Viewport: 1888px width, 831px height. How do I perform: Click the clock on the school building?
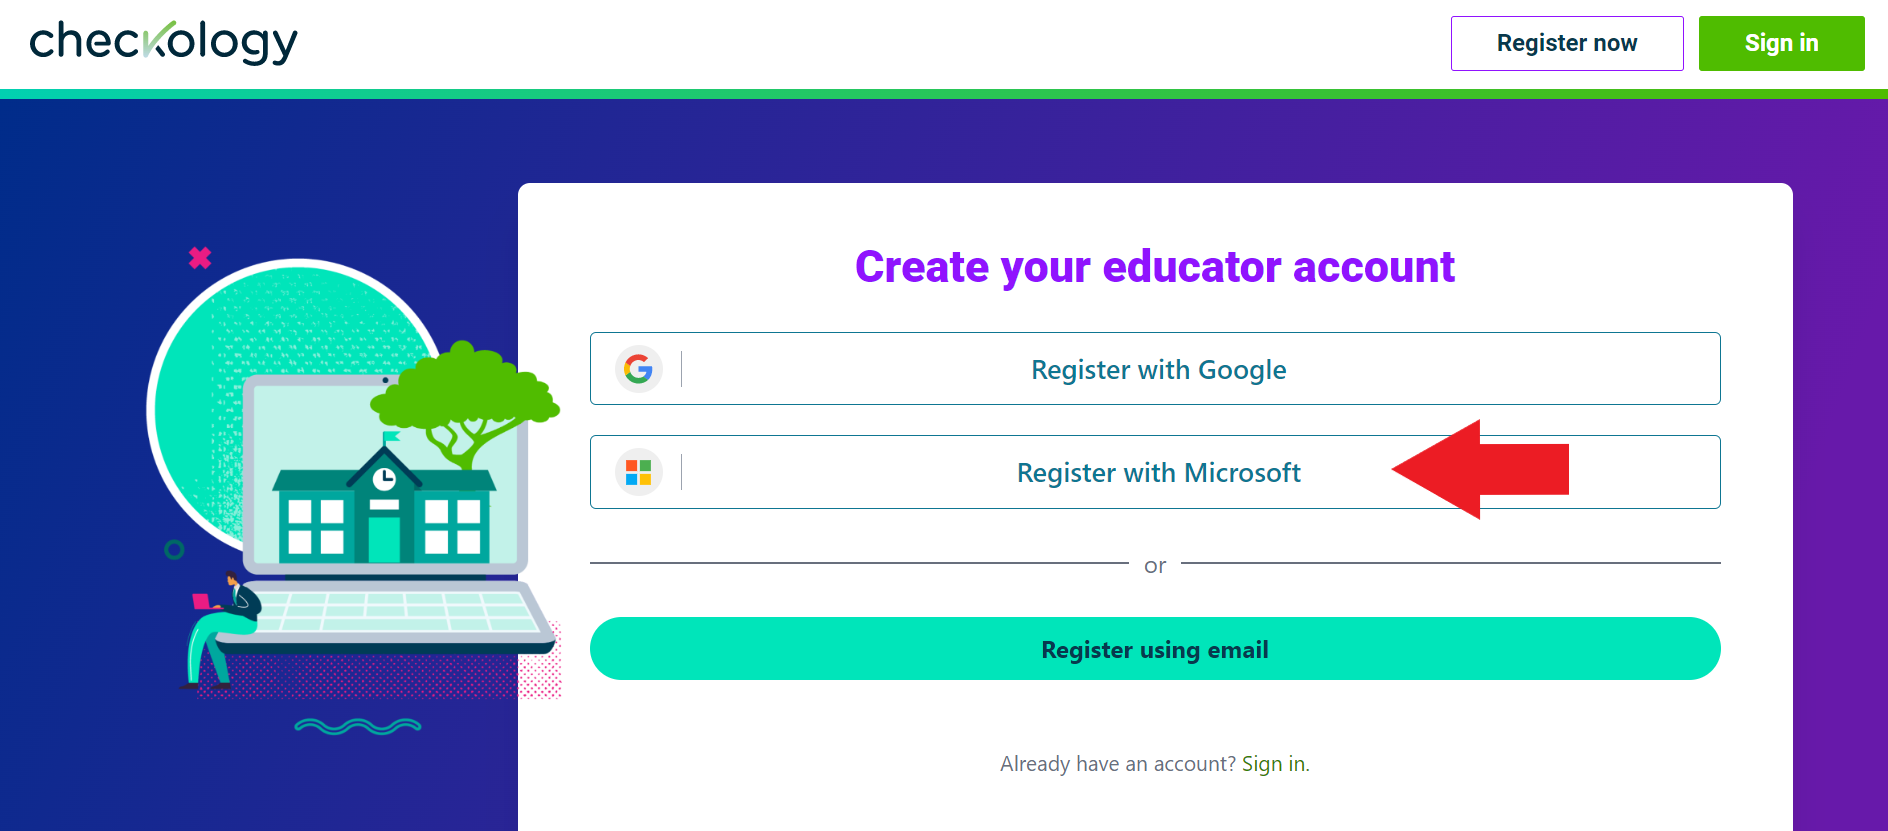[x=384, y=479]
